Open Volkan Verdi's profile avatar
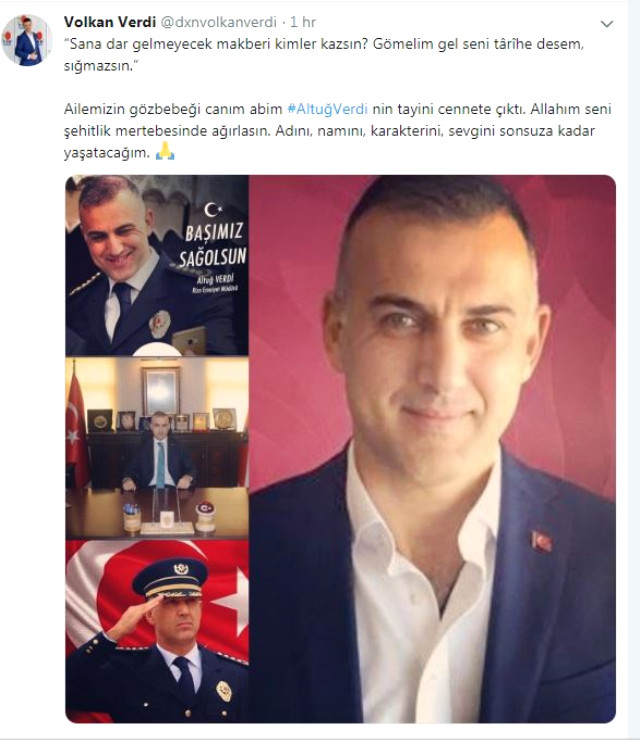The width and height of the screenshot is (640, 743). pyautogui.click(x=27, y=40)
